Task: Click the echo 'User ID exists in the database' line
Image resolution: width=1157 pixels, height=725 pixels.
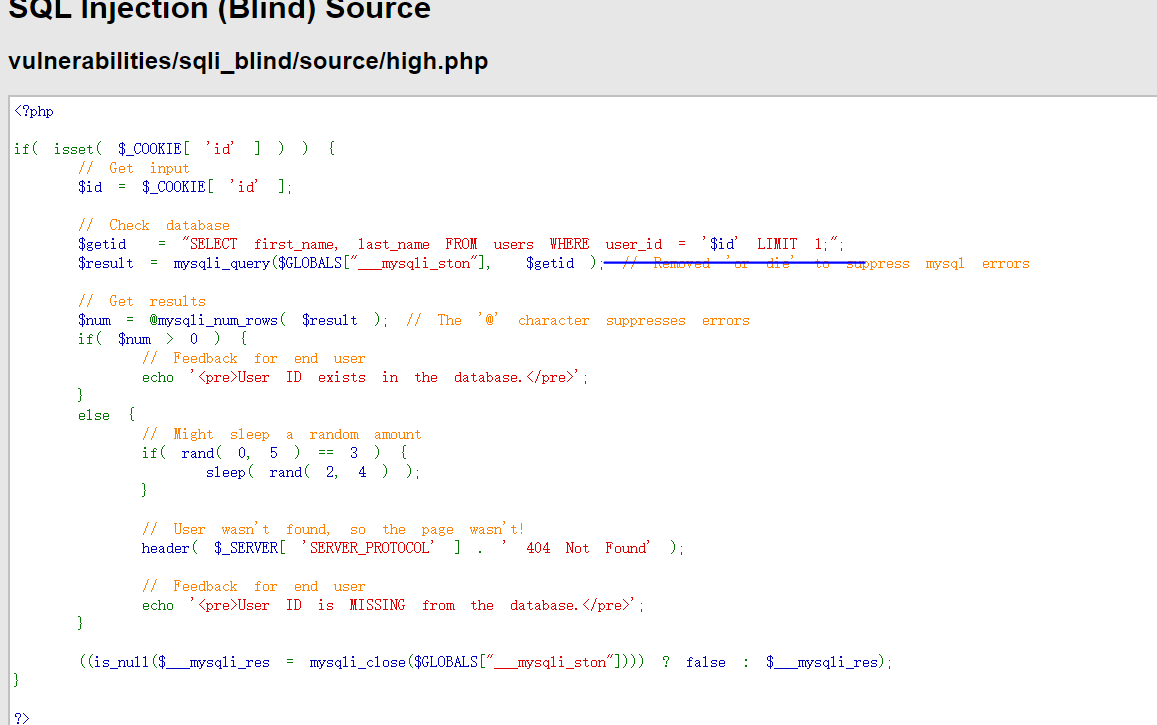Action: [365, 378]
